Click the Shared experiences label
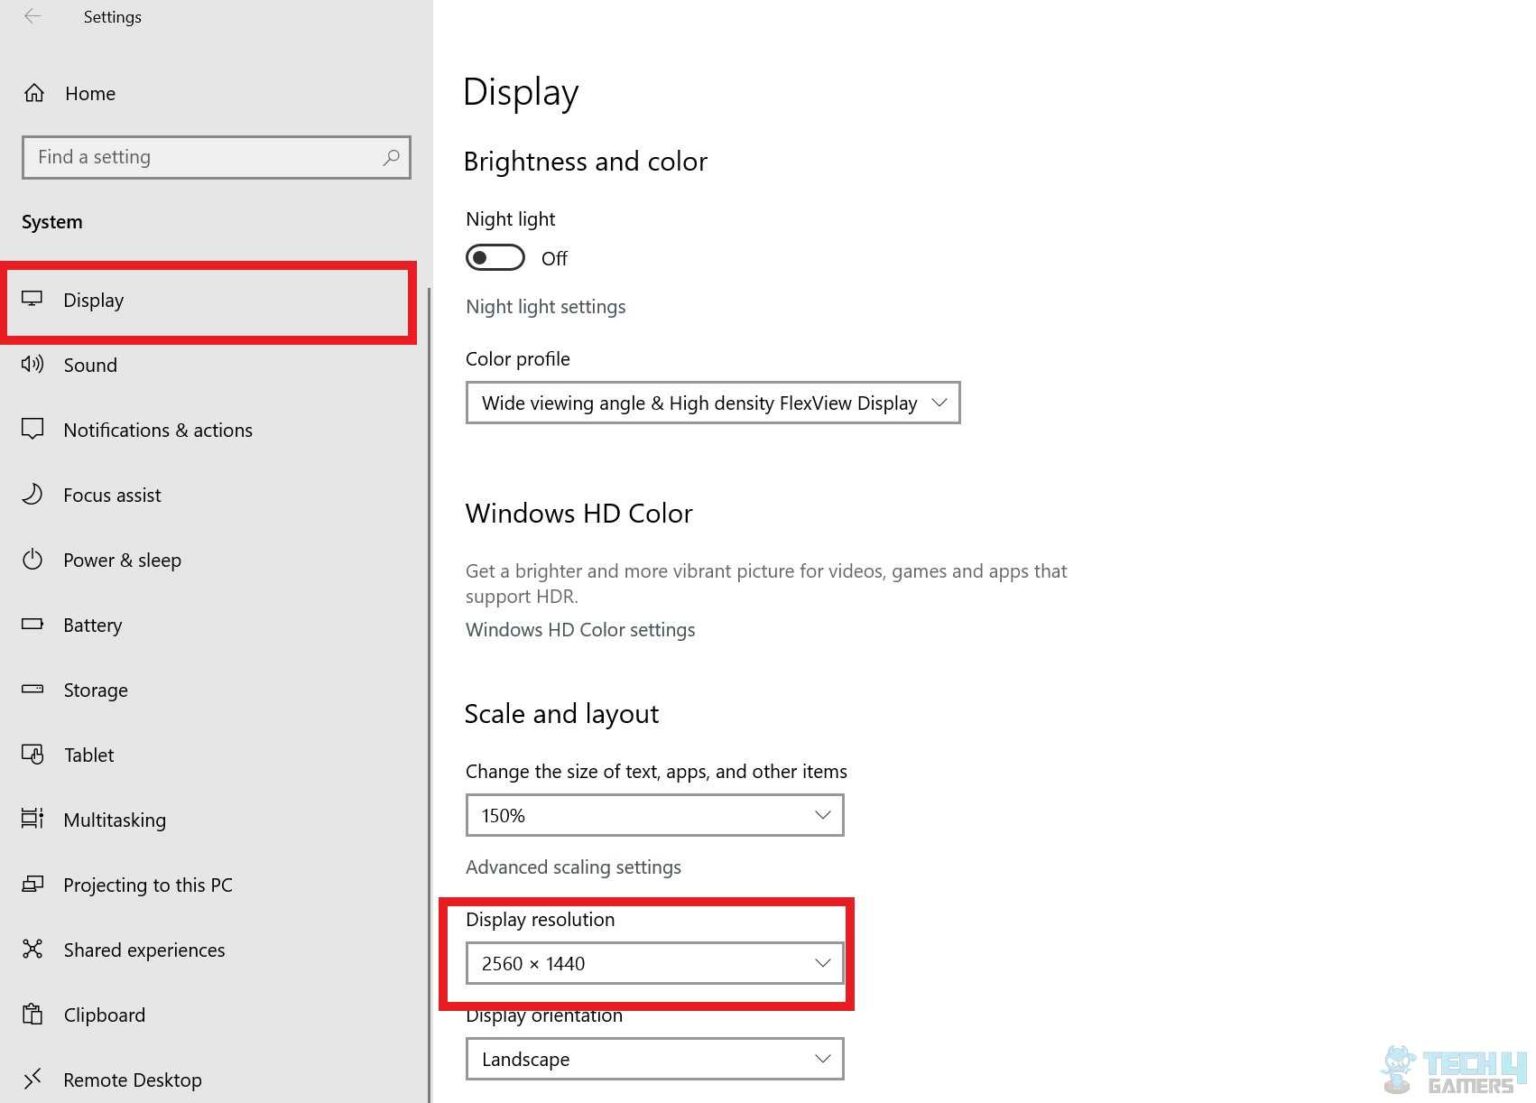The width and height of the screenshot is (1536, 1103). pos(144,950)
